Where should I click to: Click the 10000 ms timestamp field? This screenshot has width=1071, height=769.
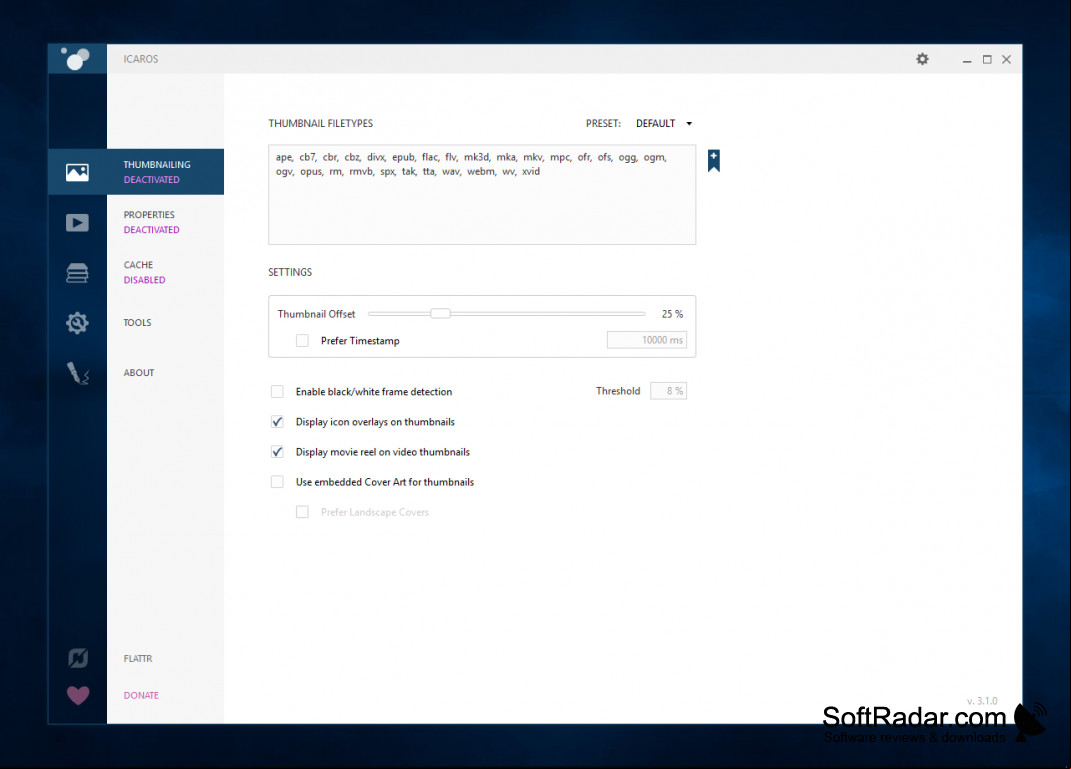(x=647, y=340)
